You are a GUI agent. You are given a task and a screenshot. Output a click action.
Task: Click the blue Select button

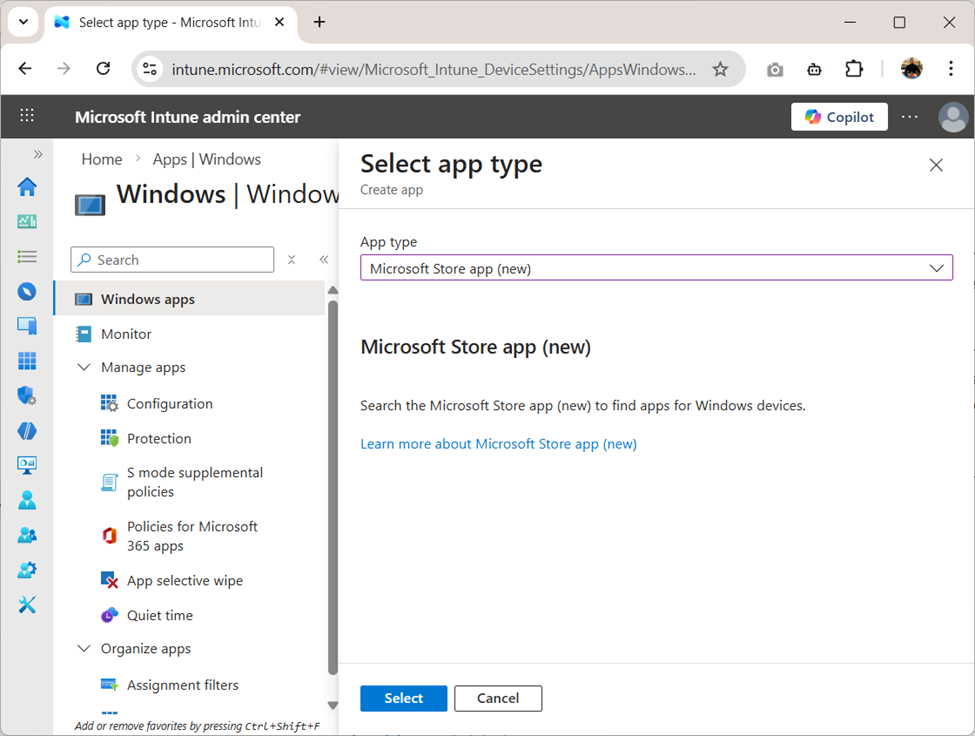[x=403, y=698]
